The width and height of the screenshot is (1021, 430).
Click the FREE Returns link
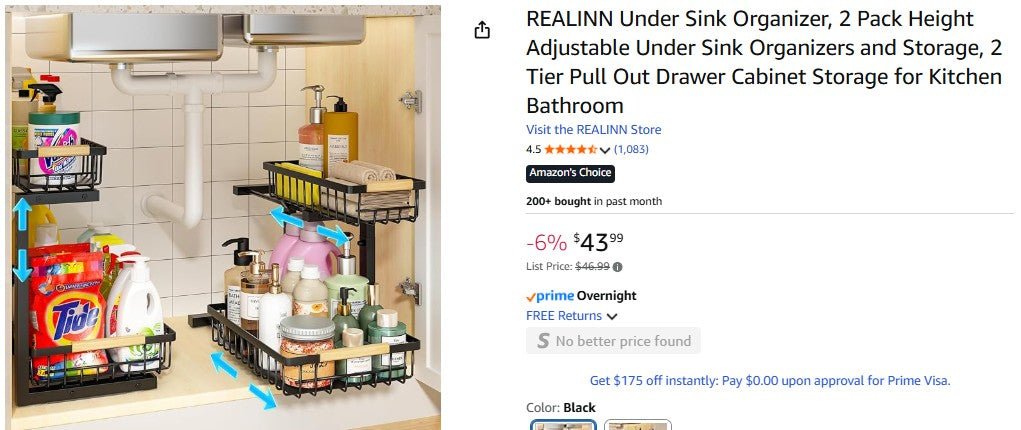click(564, 316)
